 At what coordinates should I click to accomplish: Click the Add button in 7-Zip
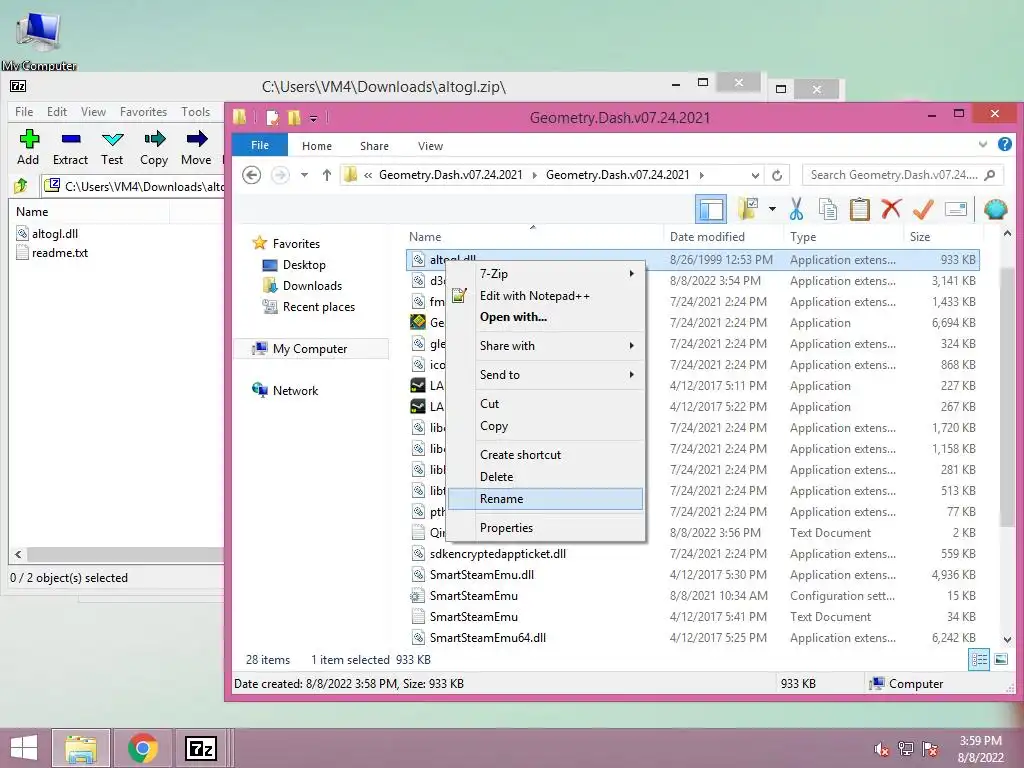(28, 147)
